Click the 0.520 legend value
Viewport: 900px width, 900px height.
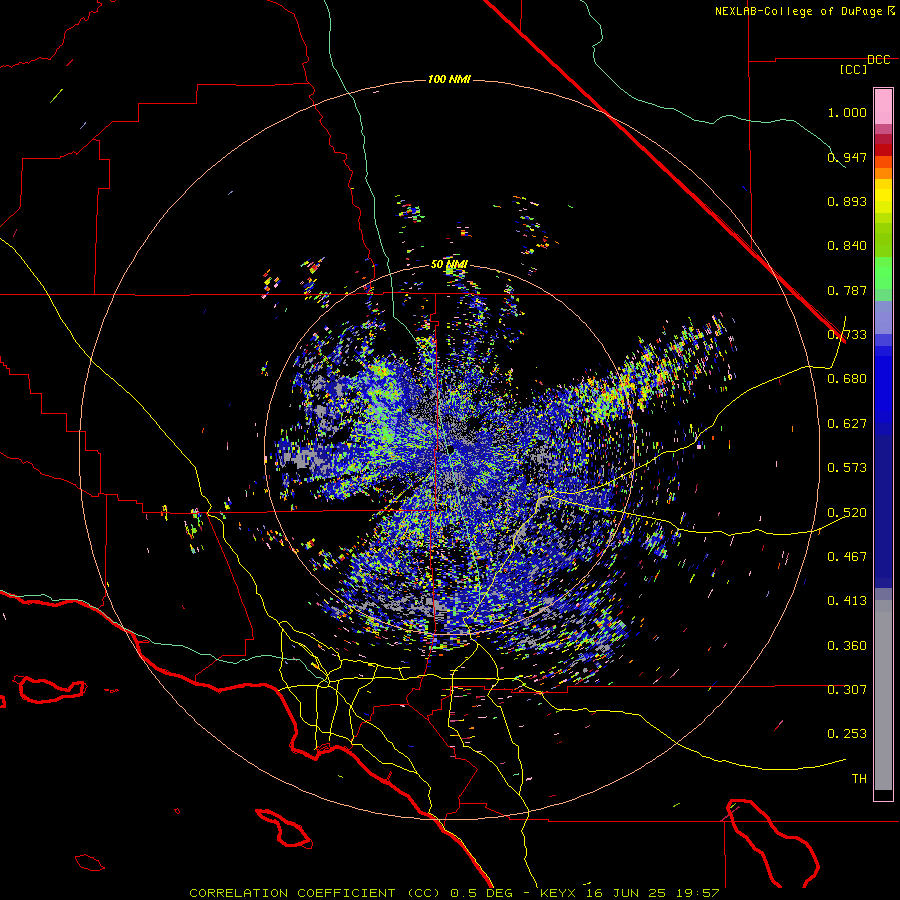(x=847, y=513)
